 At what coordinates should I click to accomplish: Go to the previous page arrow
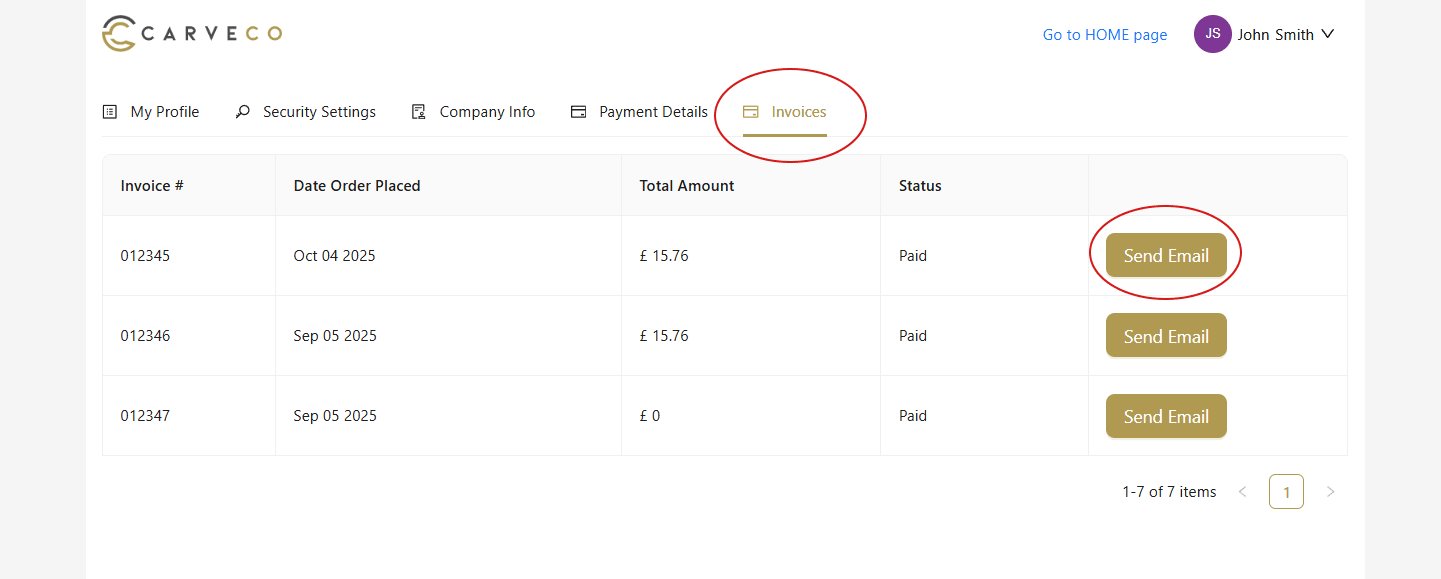1242,492
